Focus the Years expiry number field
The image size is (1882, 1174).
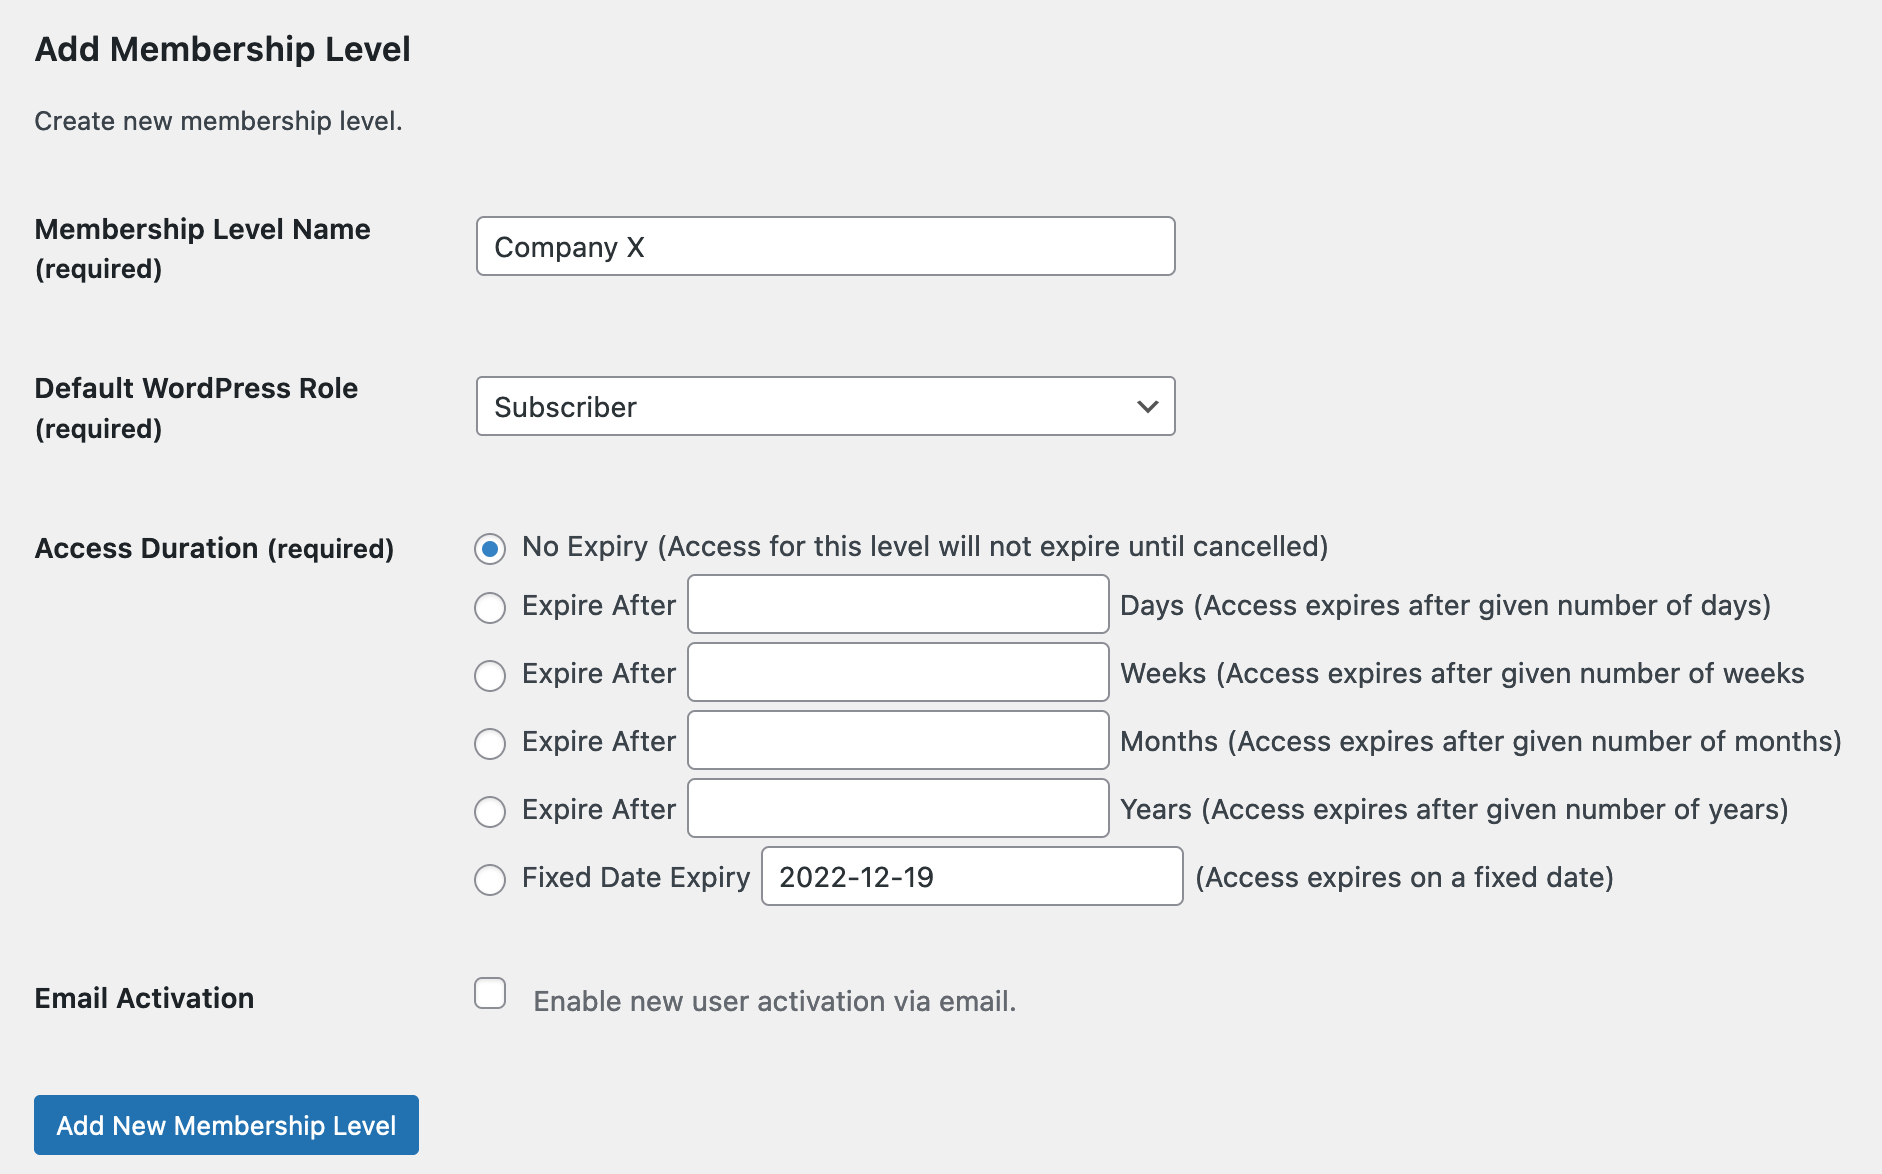click(898, 808)
